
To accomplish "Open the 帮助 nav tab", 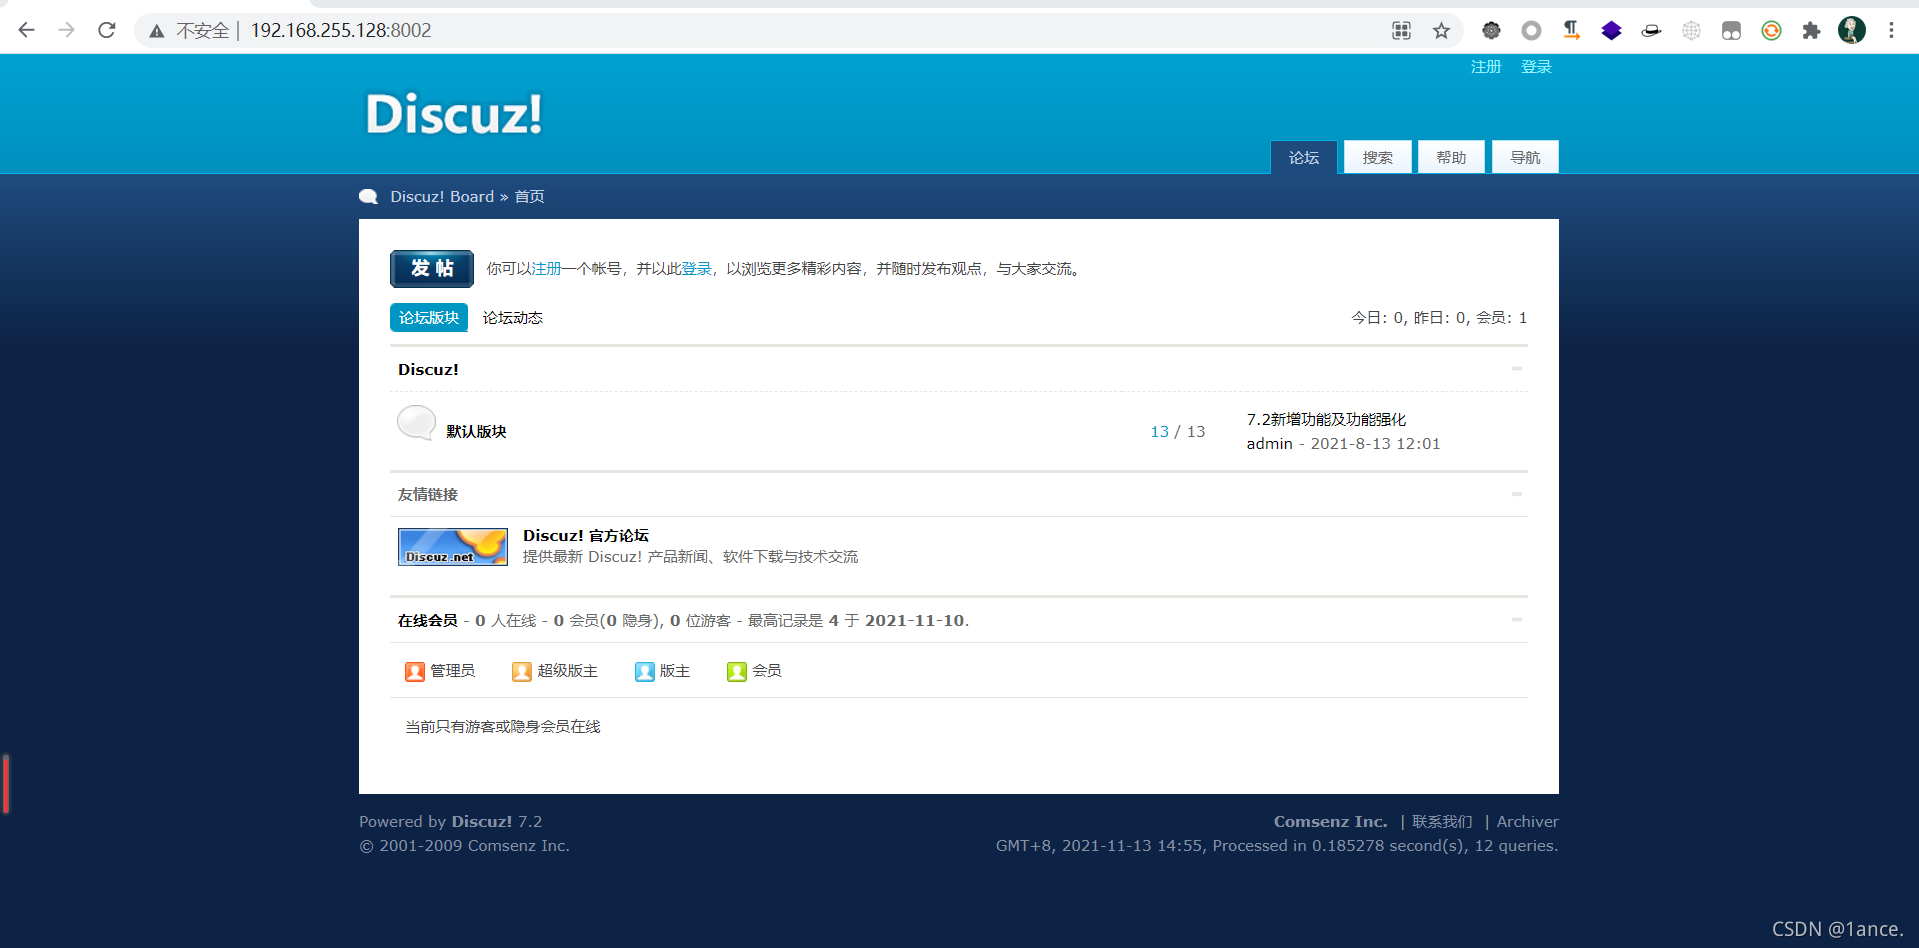I will (1451, 157).
